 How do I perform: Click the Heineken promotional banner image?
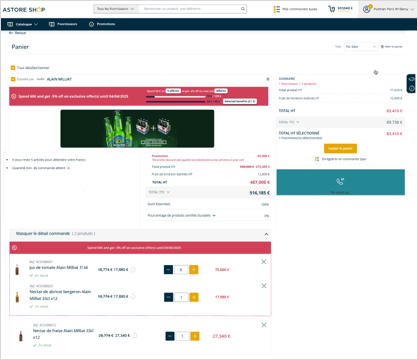(x=137, y=129)
